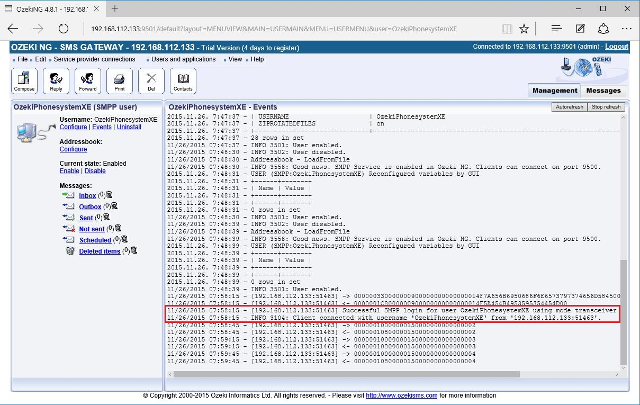Open the File menu
This screenshot has height=405, width=640.
[x=22, y=59]
